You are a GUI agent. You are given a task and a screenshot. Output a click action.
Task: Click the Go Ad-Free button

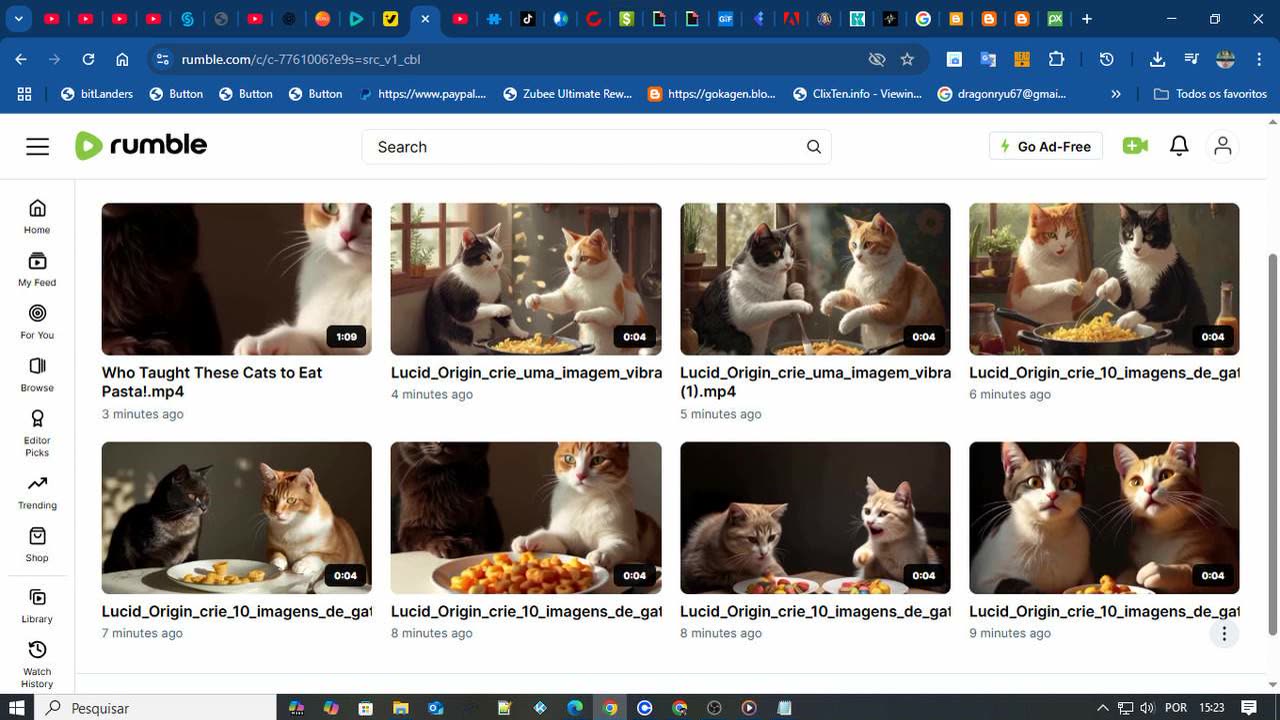tap(1045, 146)
